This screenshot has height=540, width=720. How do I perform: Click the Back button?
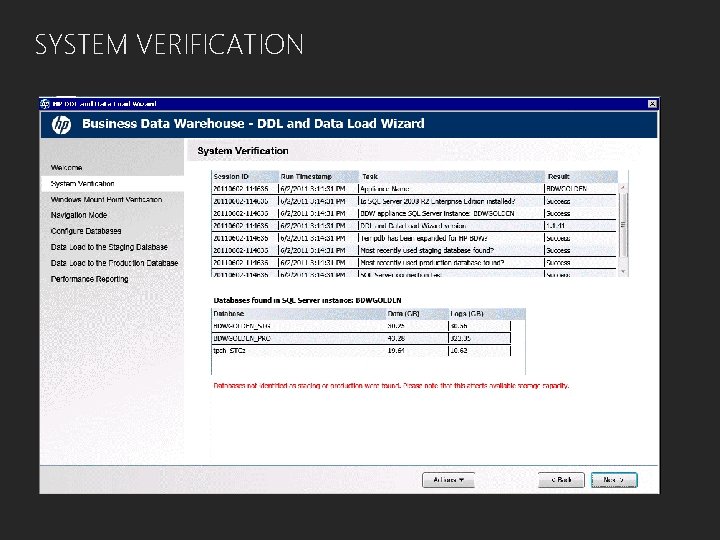click(561, 480)
